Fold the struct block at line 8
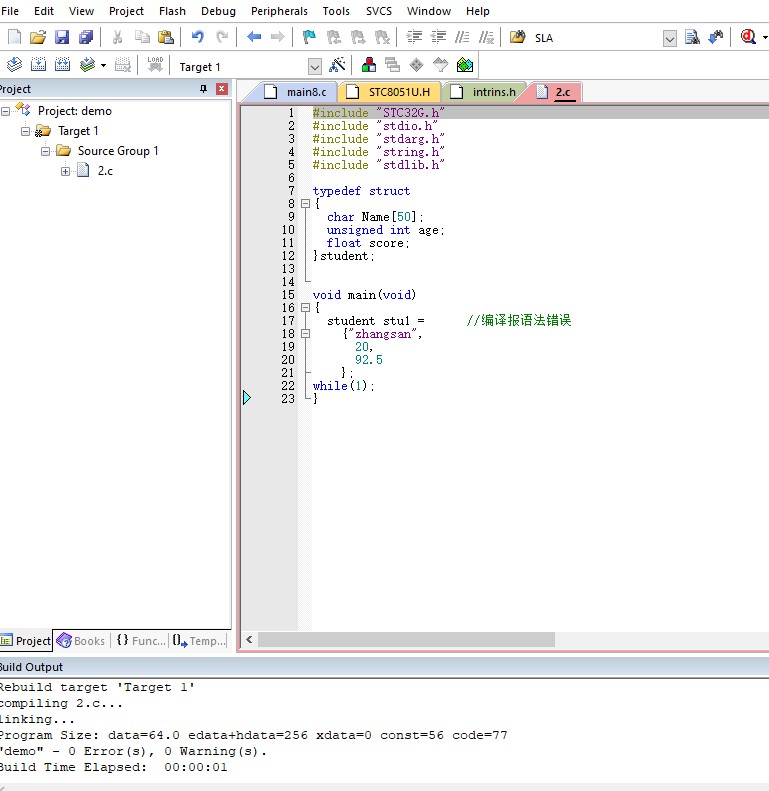 pyautogui.click(x=305, y=204)
